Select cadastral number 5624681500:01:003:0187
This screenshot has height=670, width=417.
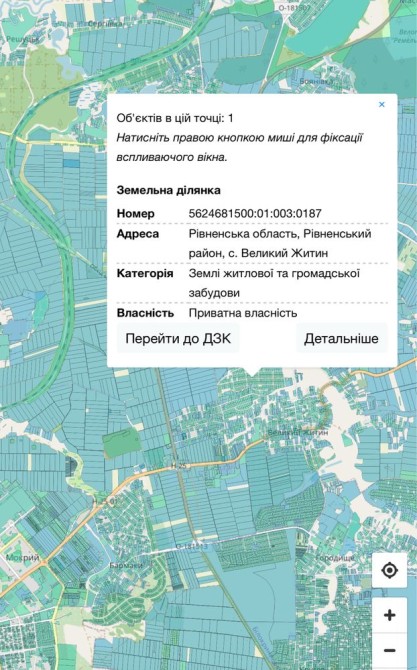pos(255,213)
